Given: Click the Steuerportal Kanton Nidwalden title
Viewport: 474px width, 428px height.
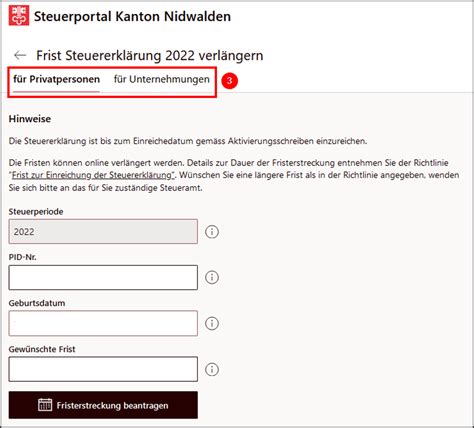Looking at the screenshot, I should (132, 16).
